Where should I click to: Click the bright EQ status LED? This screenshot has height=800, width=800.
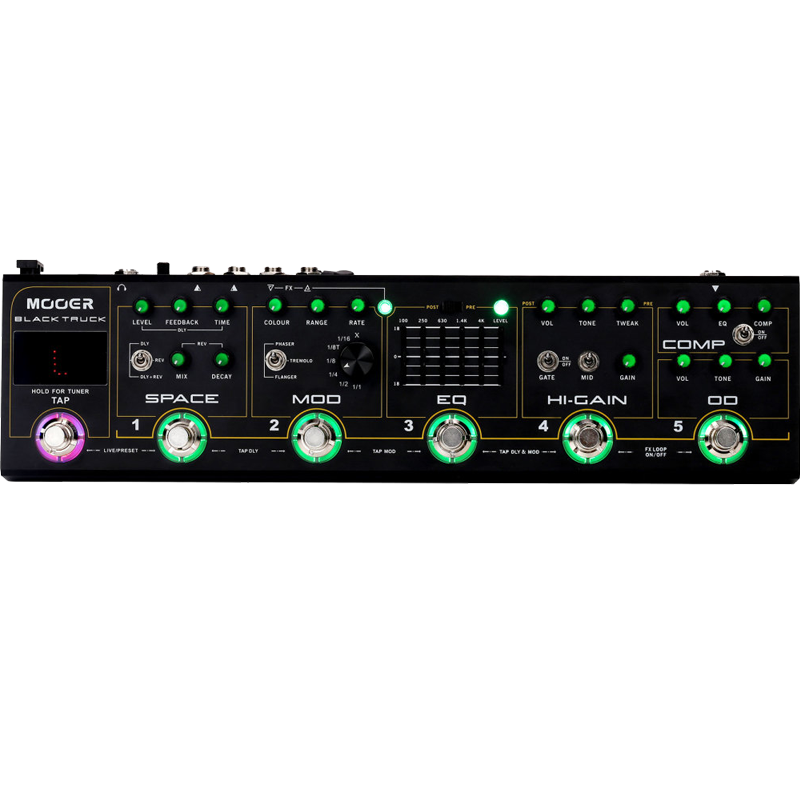click(501, 307)
